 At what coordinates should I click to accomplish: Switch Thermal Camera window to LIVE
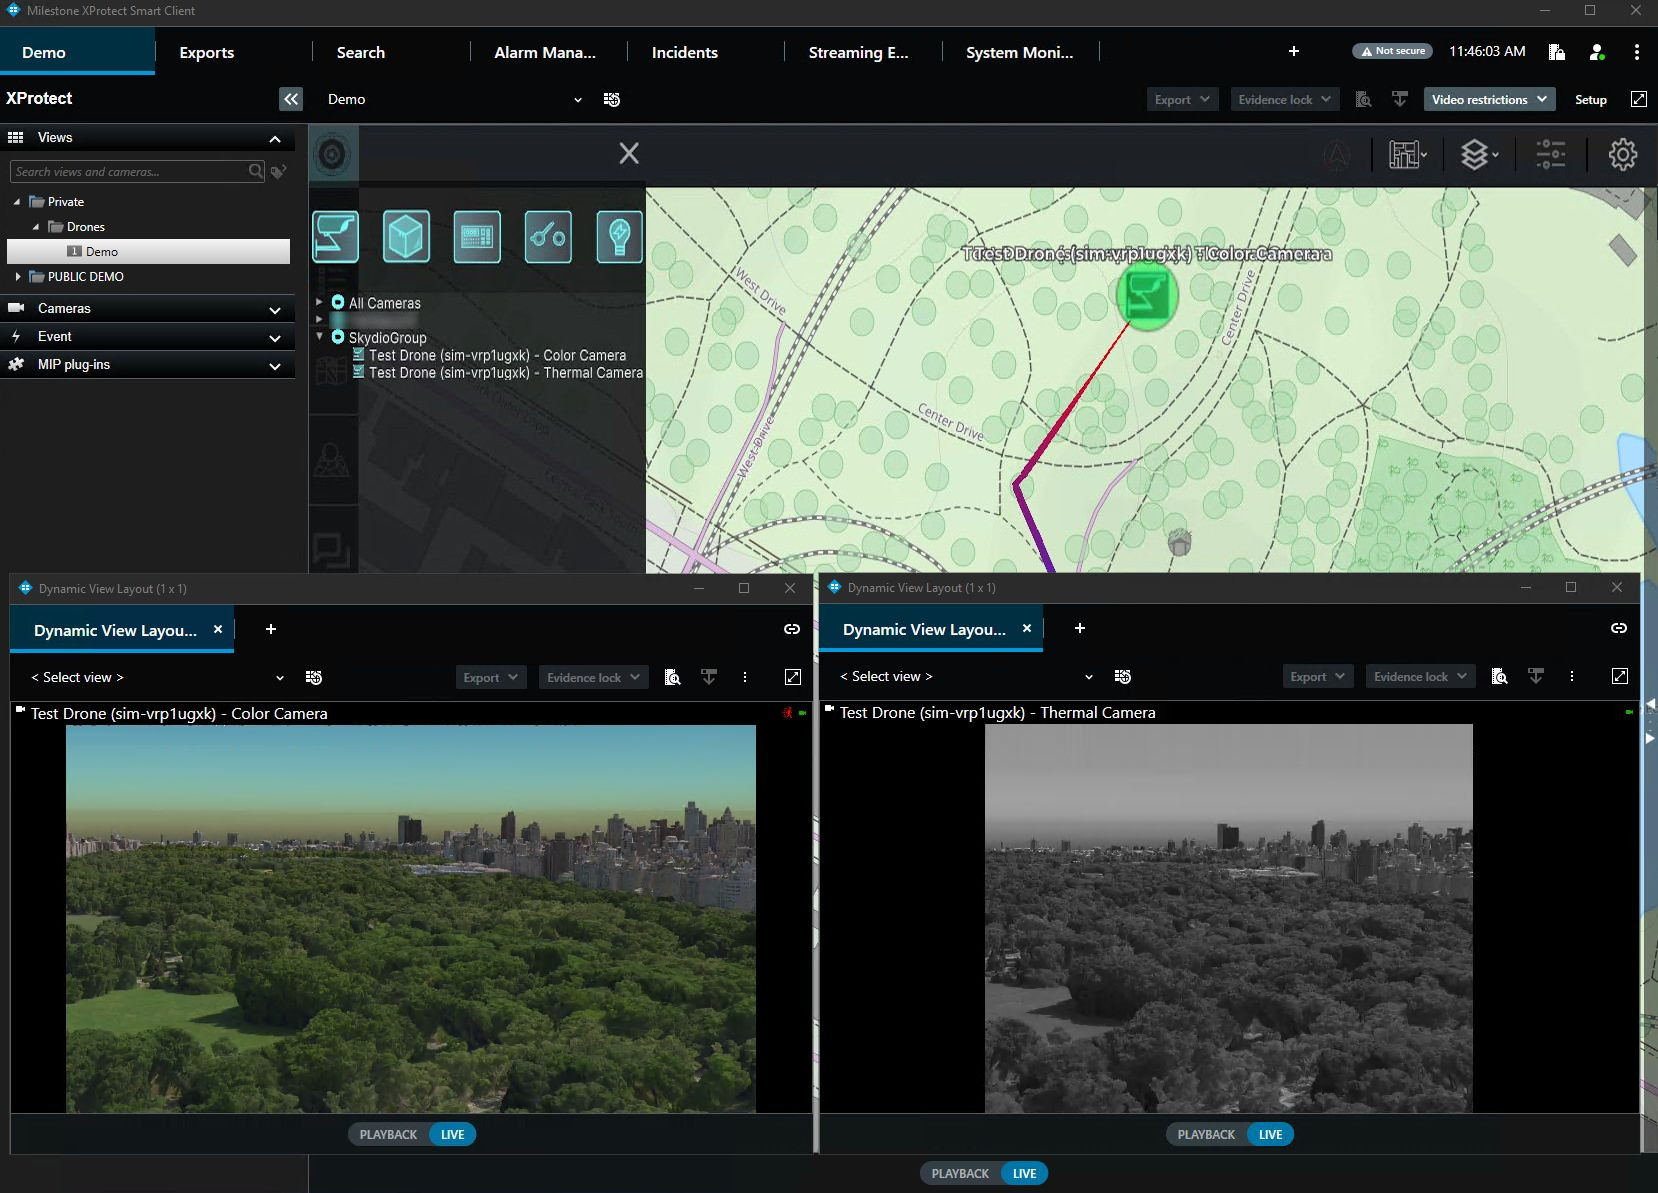click(1270, 1134)
